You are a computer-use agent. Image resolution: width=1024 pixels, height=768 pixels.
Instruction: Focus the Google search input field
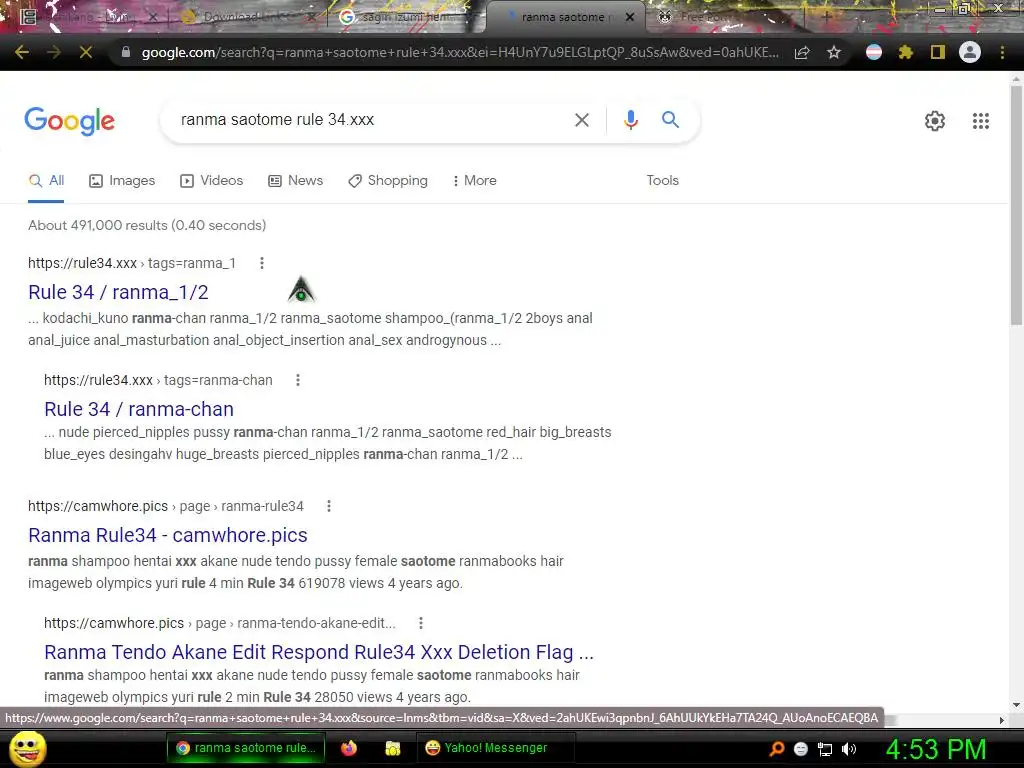pyautogui.click(x=369, y=120)
